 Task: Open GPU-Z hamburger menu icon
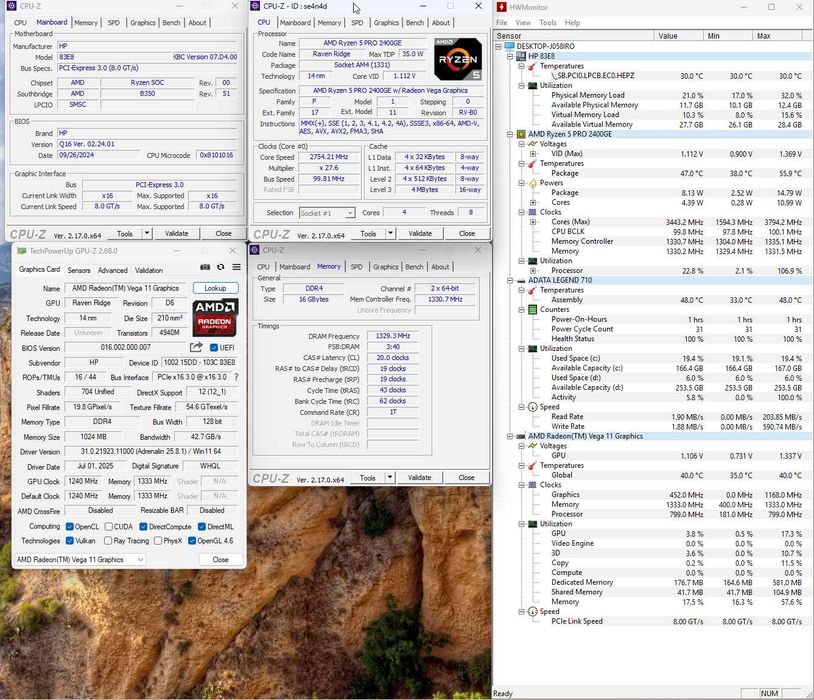click(x=236, y=267)
